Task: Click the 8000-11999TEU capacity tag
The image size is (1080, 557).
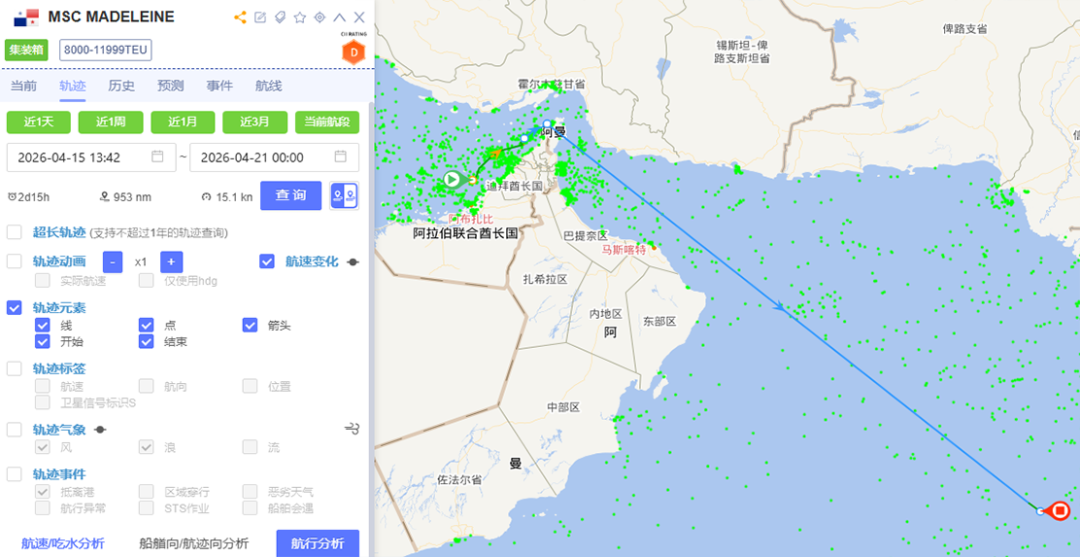Action: [106, 50]
